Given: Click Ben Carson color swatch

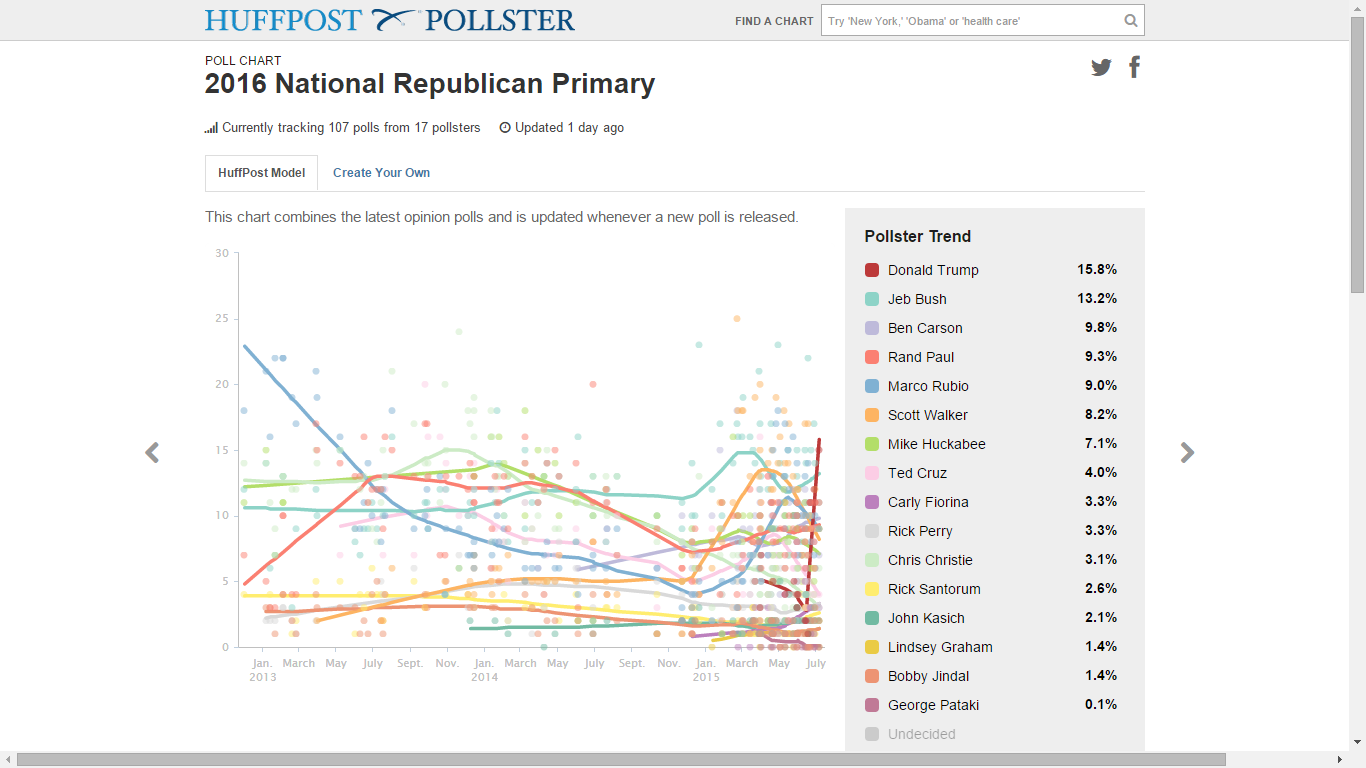Looking at the screenshot, I should (872, 328).
